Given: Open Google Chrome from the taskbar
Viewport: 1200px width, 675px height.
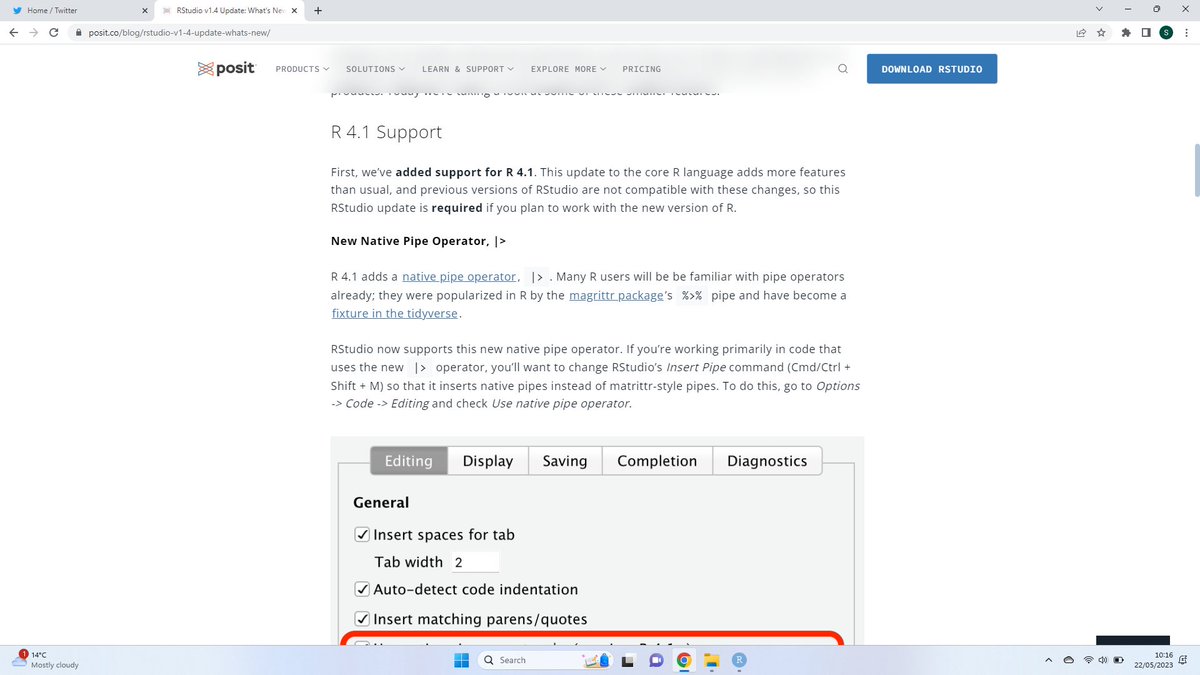Looking at the screenshot, I should point(684,660).
